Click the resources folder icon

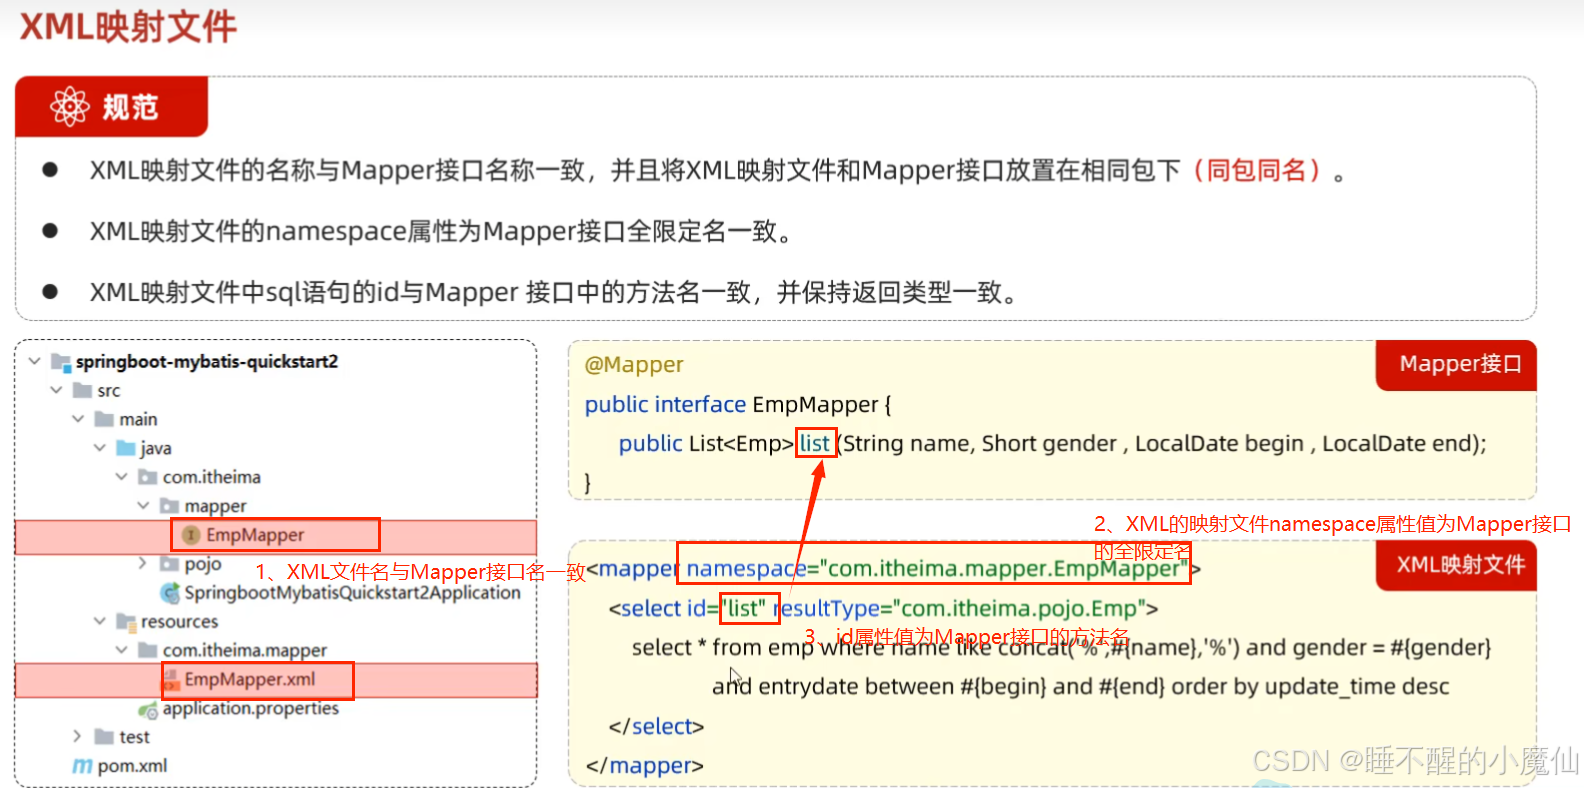pos(126,622)
